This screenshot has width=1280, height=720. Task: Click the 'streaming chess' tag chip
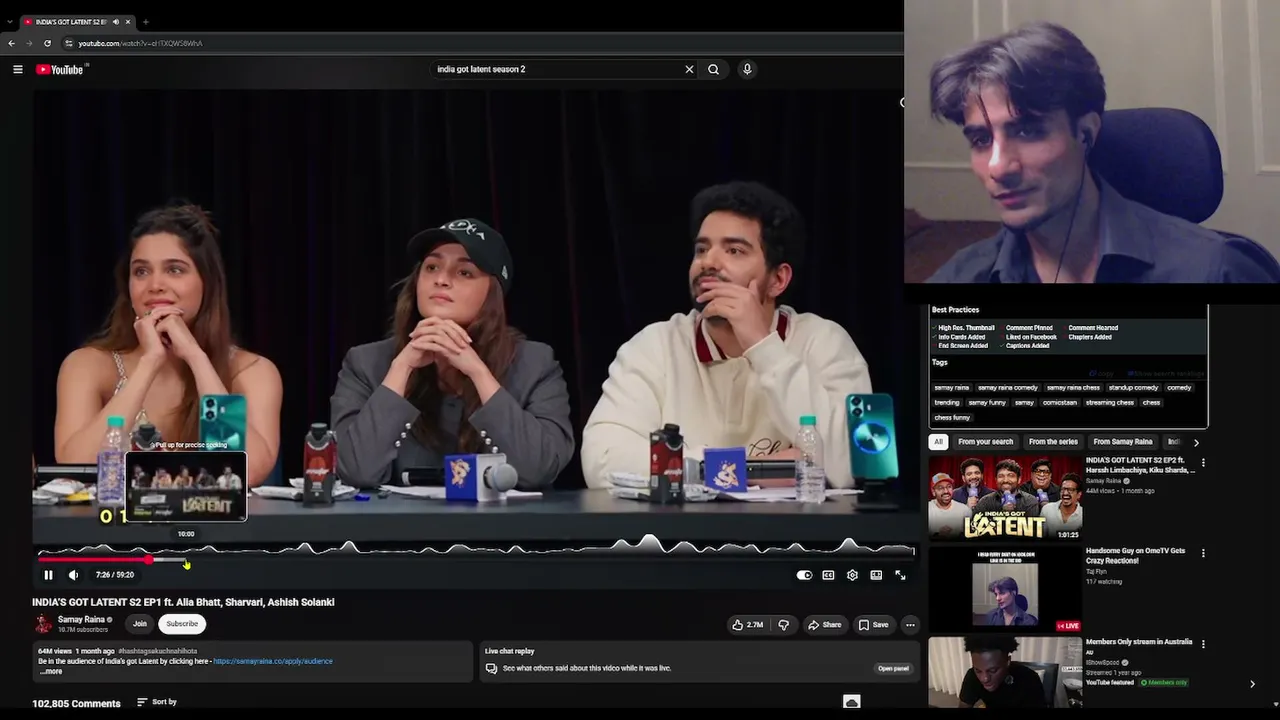click(1110, 403)
